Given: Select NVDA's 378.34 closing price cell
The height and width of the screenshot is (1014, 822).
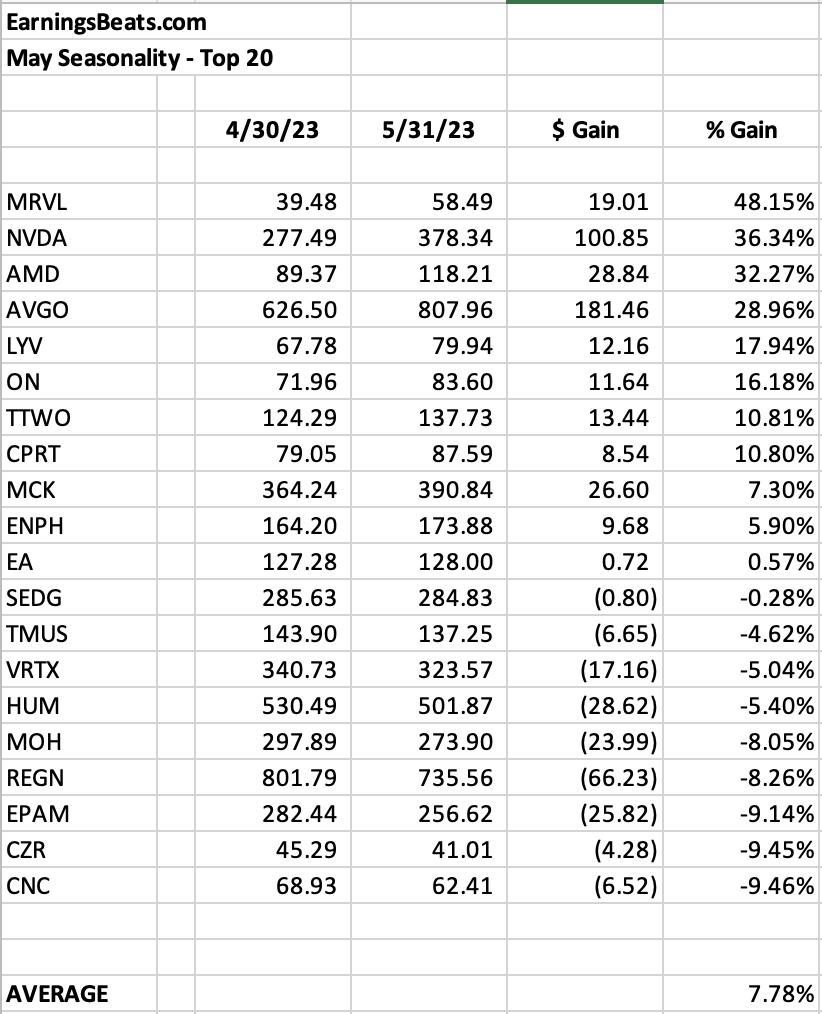Looking at the screenshot, I should [429, 238].
